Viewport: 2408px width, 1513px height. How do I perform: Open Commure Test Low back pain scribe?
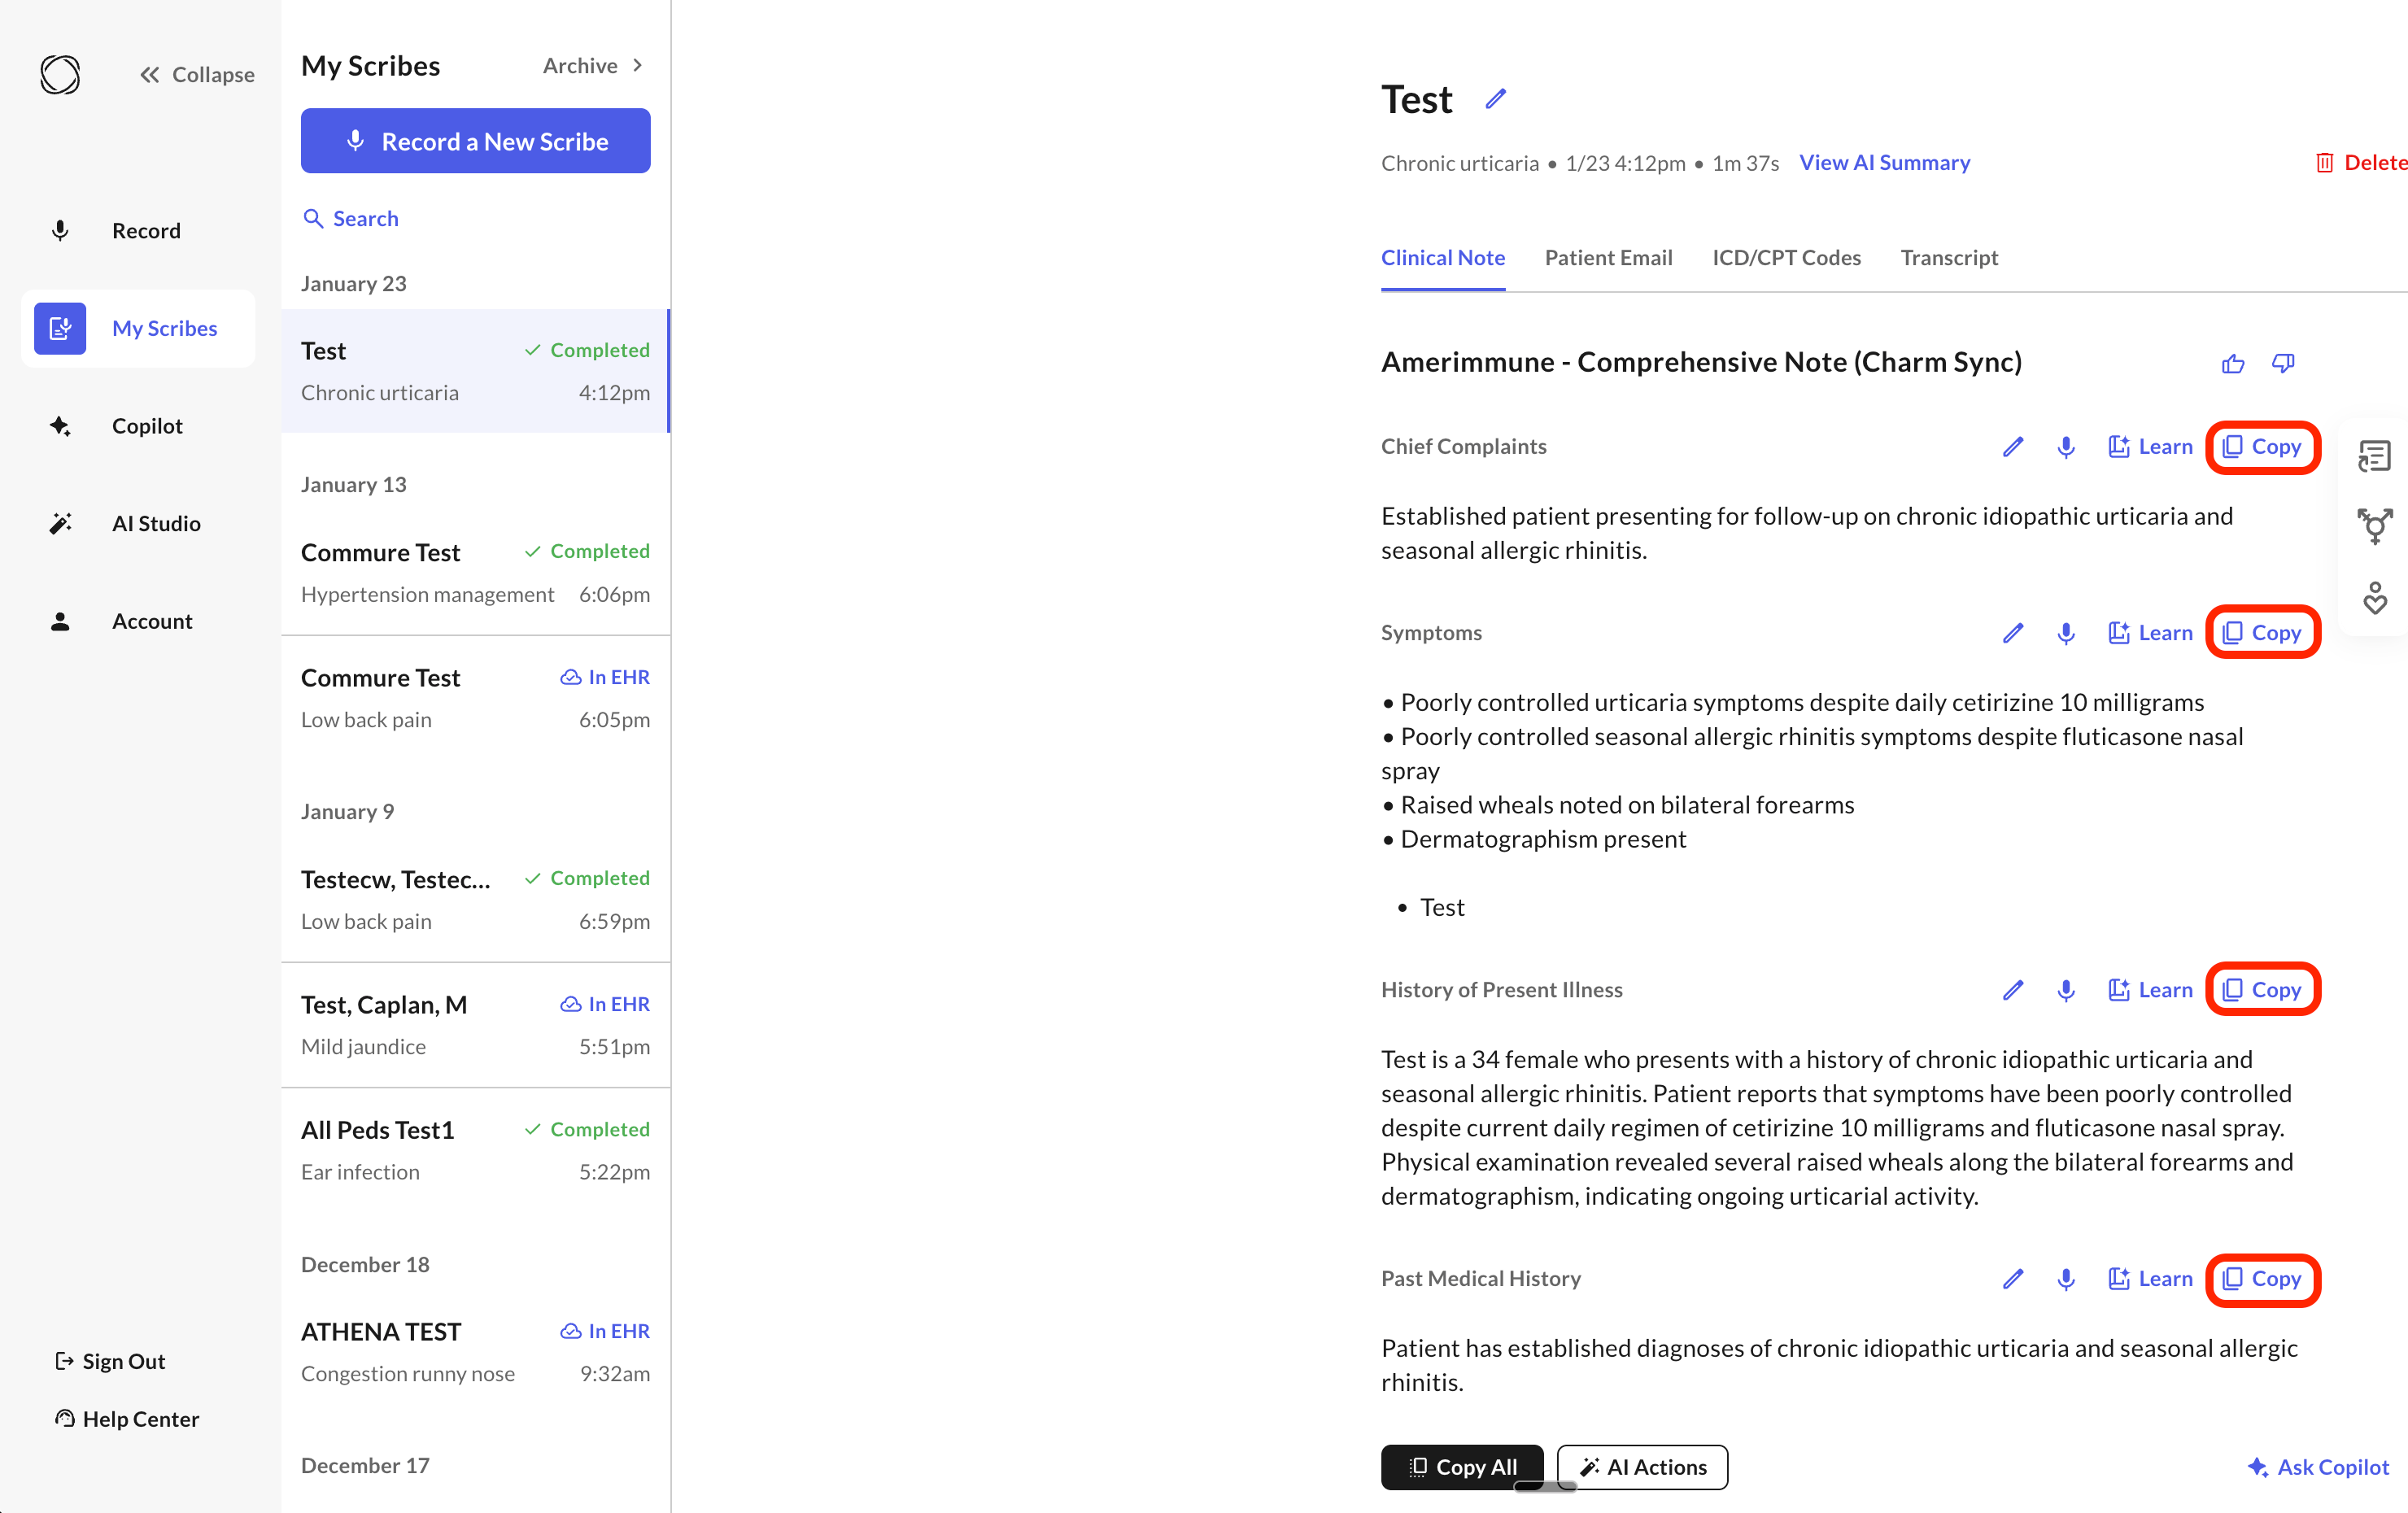pyautogui.click(x=475, y=698)
